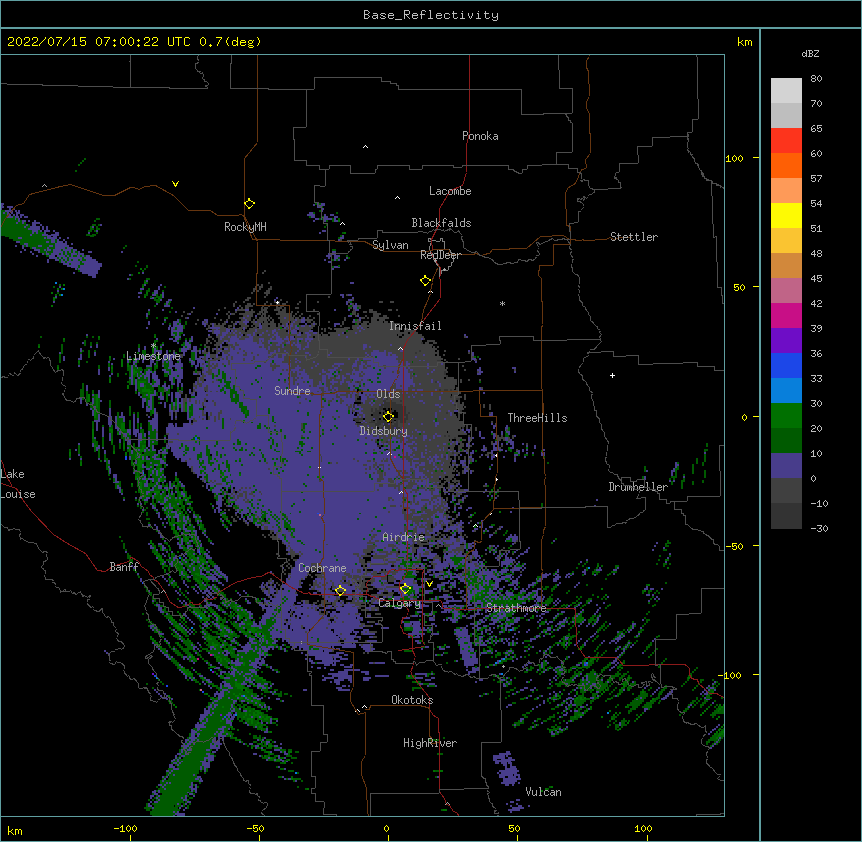The image size is (862, 842).
Task: Select the Olds label
Action: click(x=388, y=394)
